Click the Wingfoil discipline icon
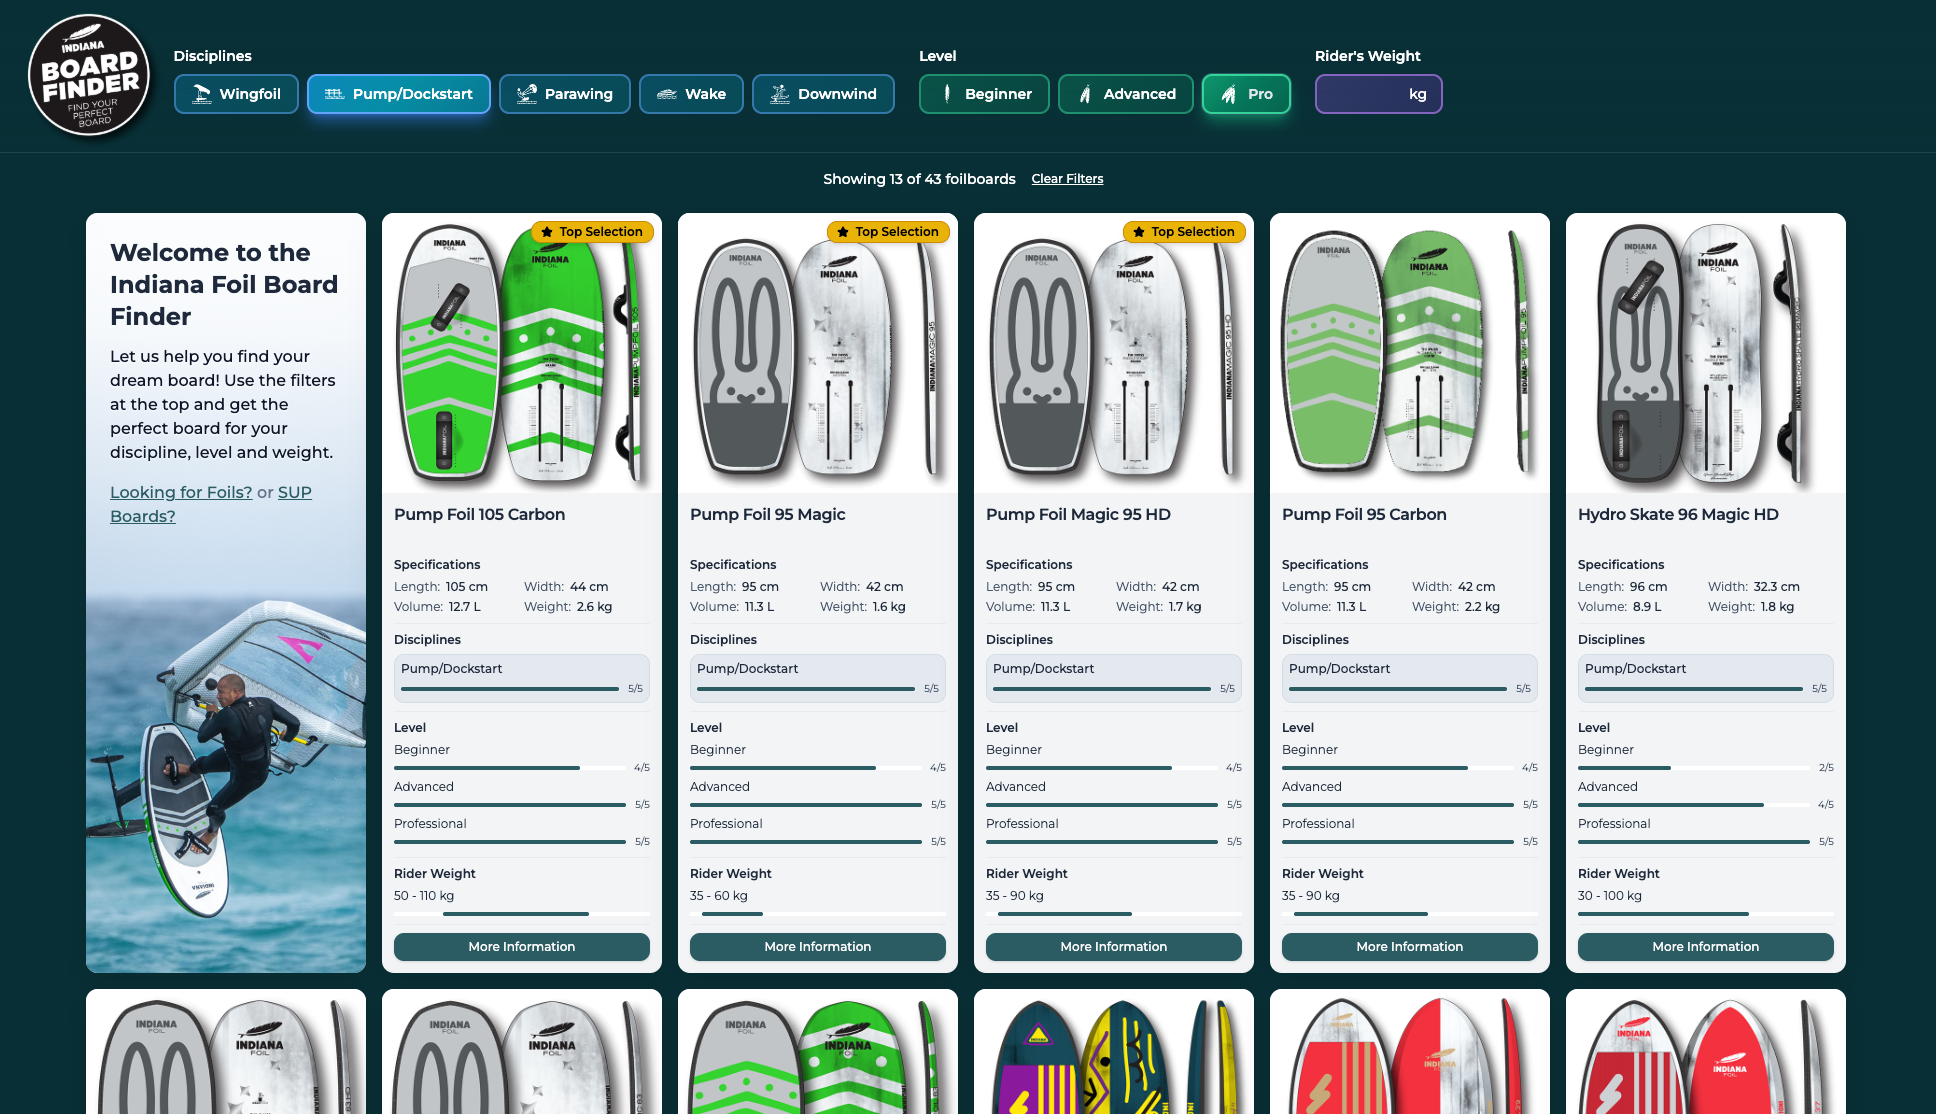This screenshot has width=1936, height=1114. coord(201,94)
